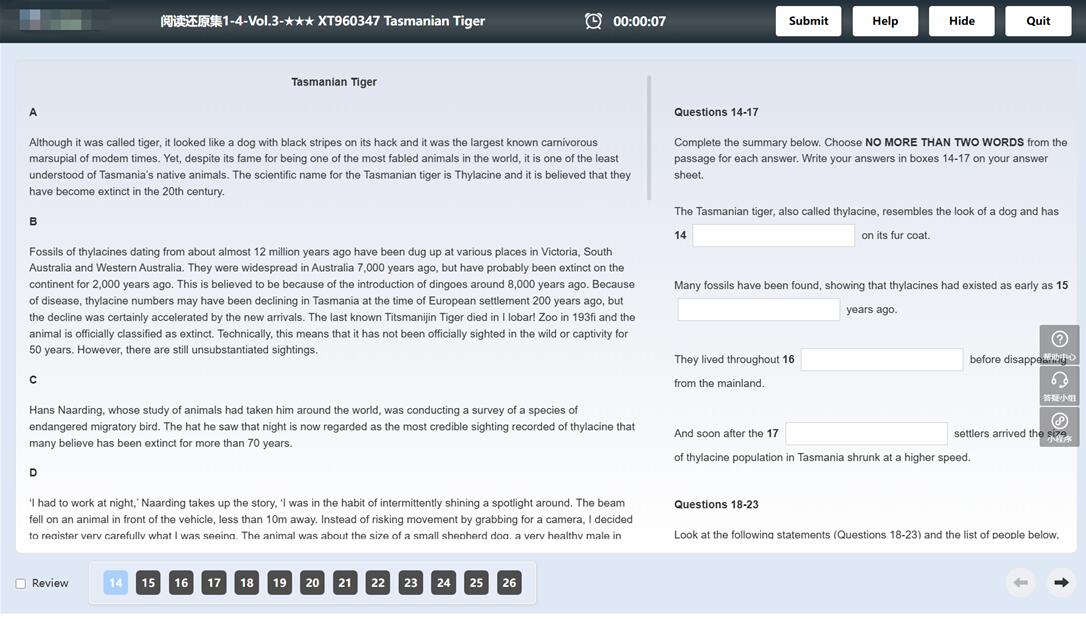Go to the previous page arrow
The height and width of the screenshot is (619, 1086).
[x=1020, y=583]
